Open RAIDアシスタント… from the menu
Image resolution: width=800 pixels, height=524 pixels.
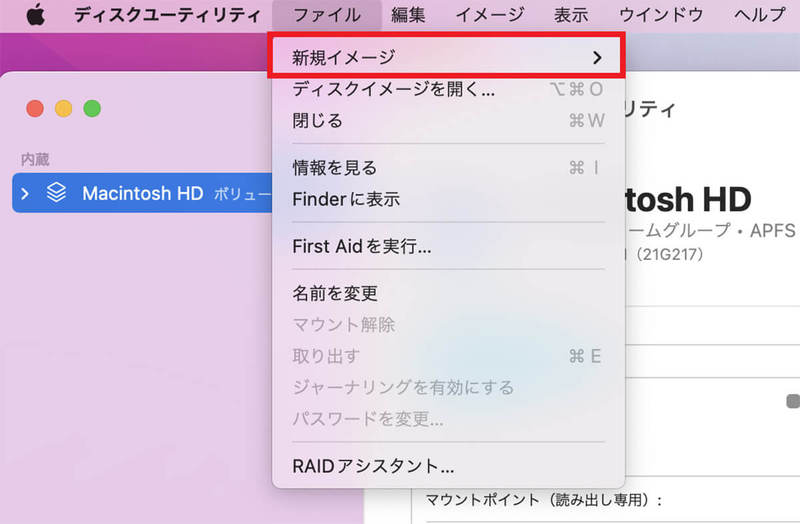(448, 466)
